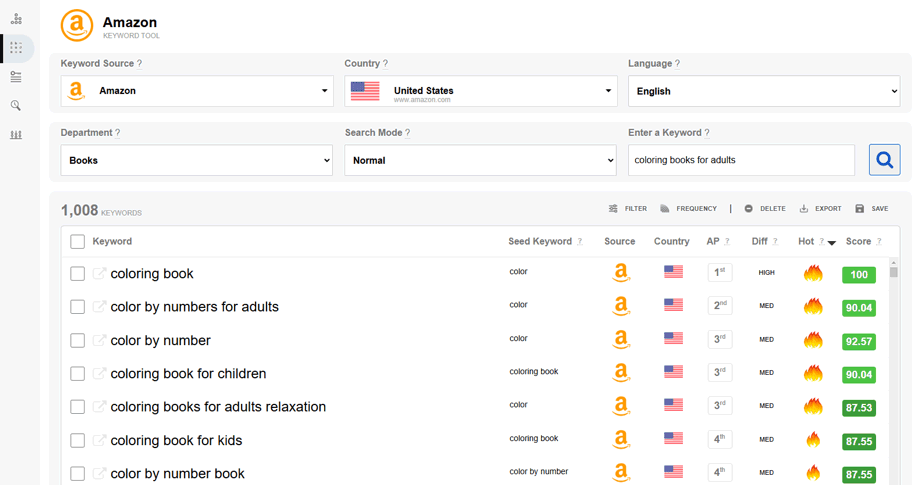The image size is (920, 485).
Task: Toggle the select-all checkbox in table header
Action: [x=77, y=242]
